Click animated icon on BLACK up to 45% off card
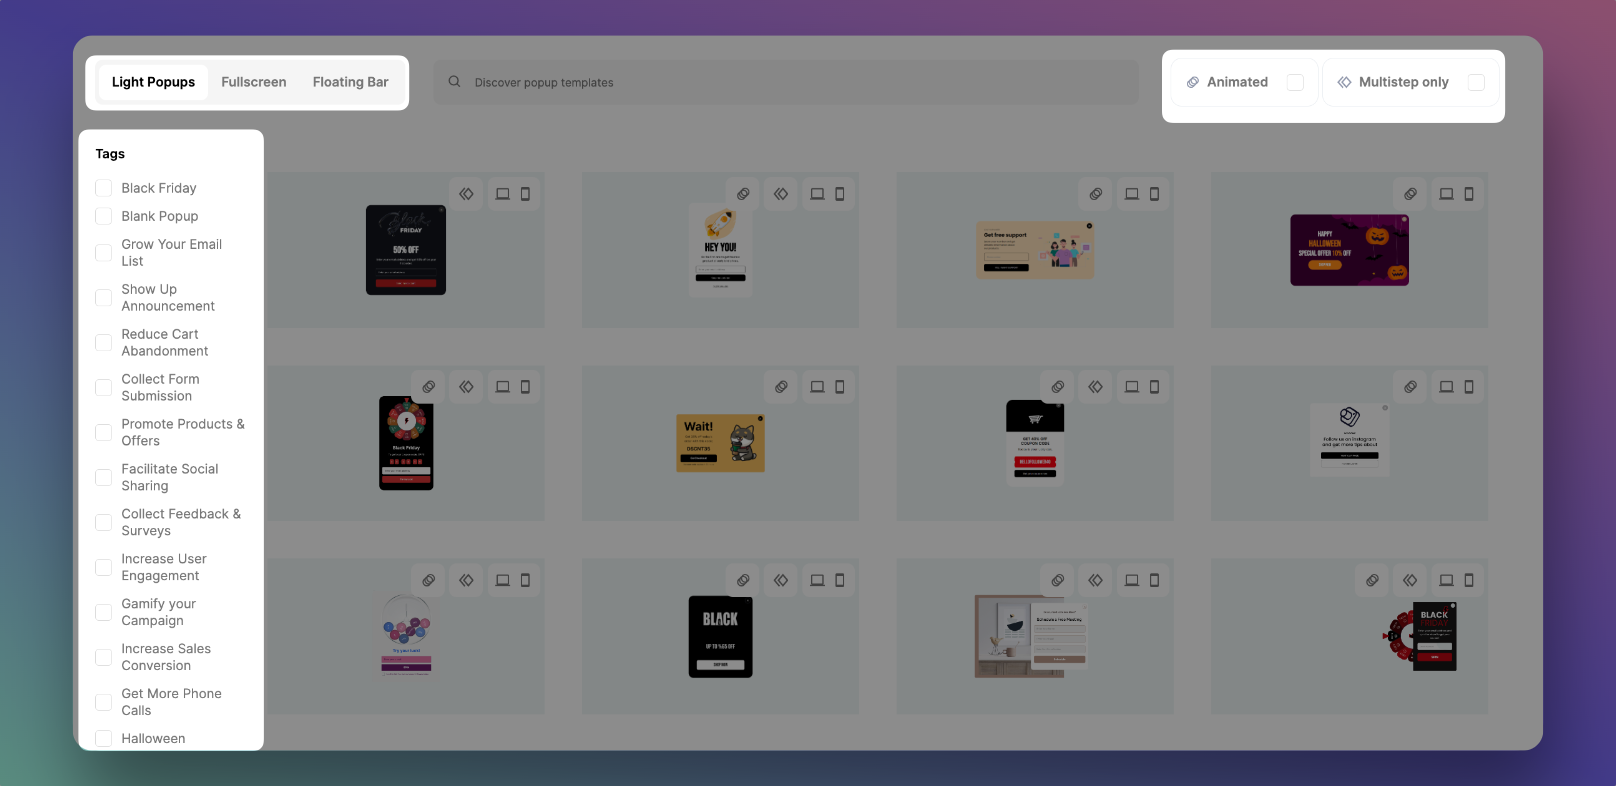The height and width of the screenshot is (786, 1616). tap(743, 580)
